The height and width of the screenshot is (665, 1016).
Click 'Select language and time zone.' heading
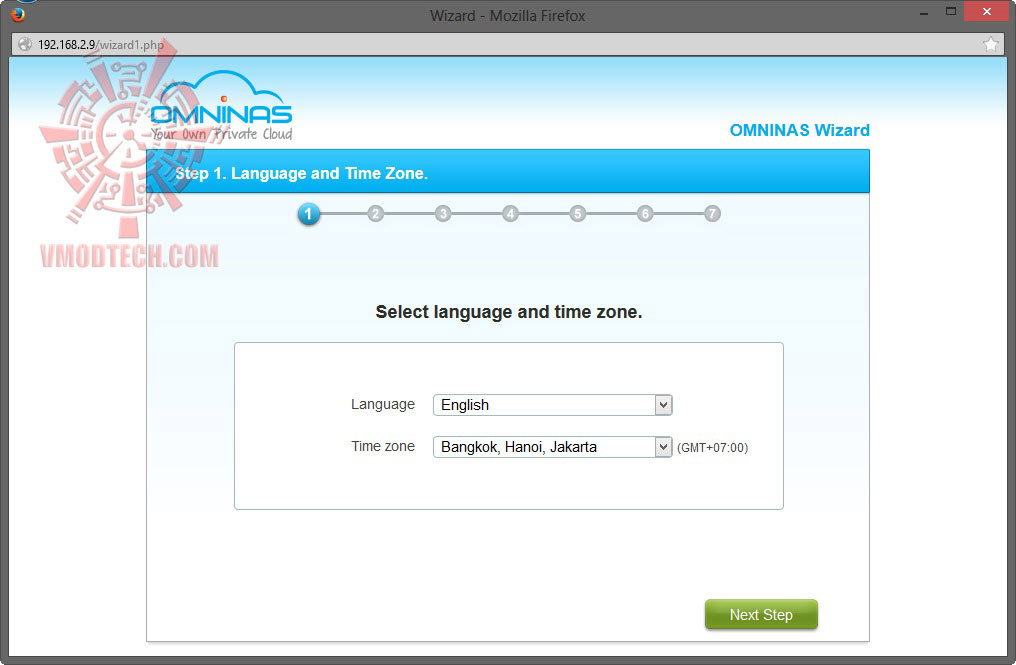pyautogui.click(x=509, y=312)
